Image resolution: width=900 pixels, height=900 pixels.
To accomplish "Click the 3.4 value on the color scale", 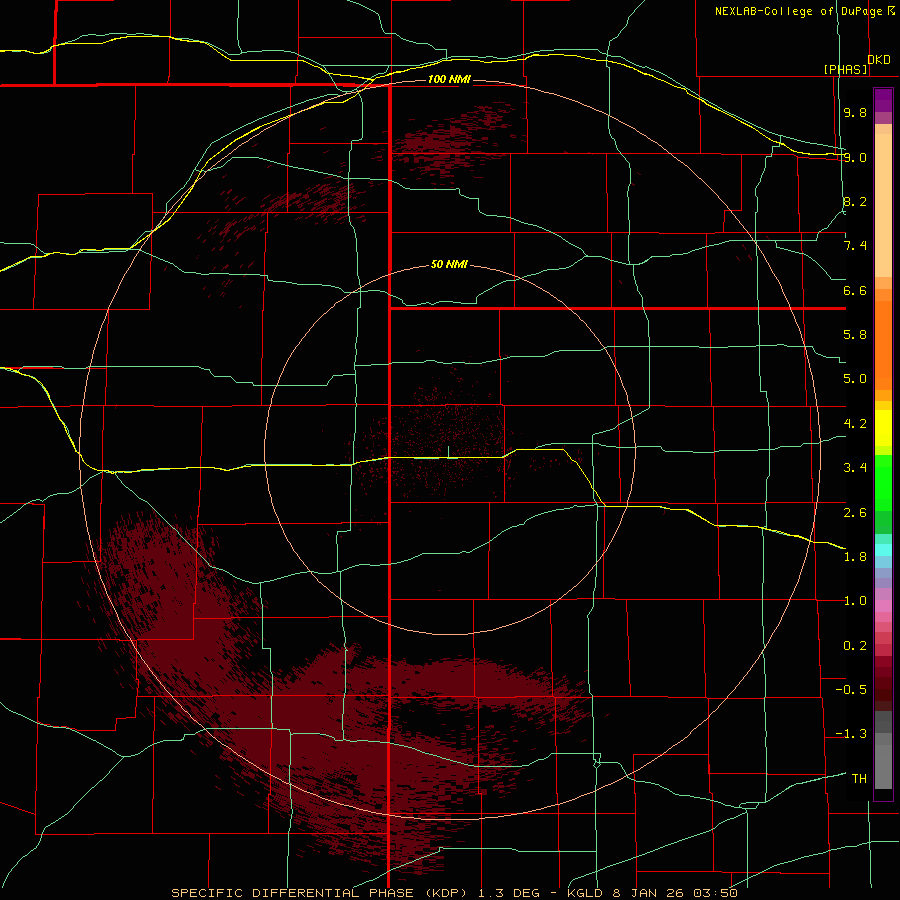I will pyautogui.click(x=855, y=468).
